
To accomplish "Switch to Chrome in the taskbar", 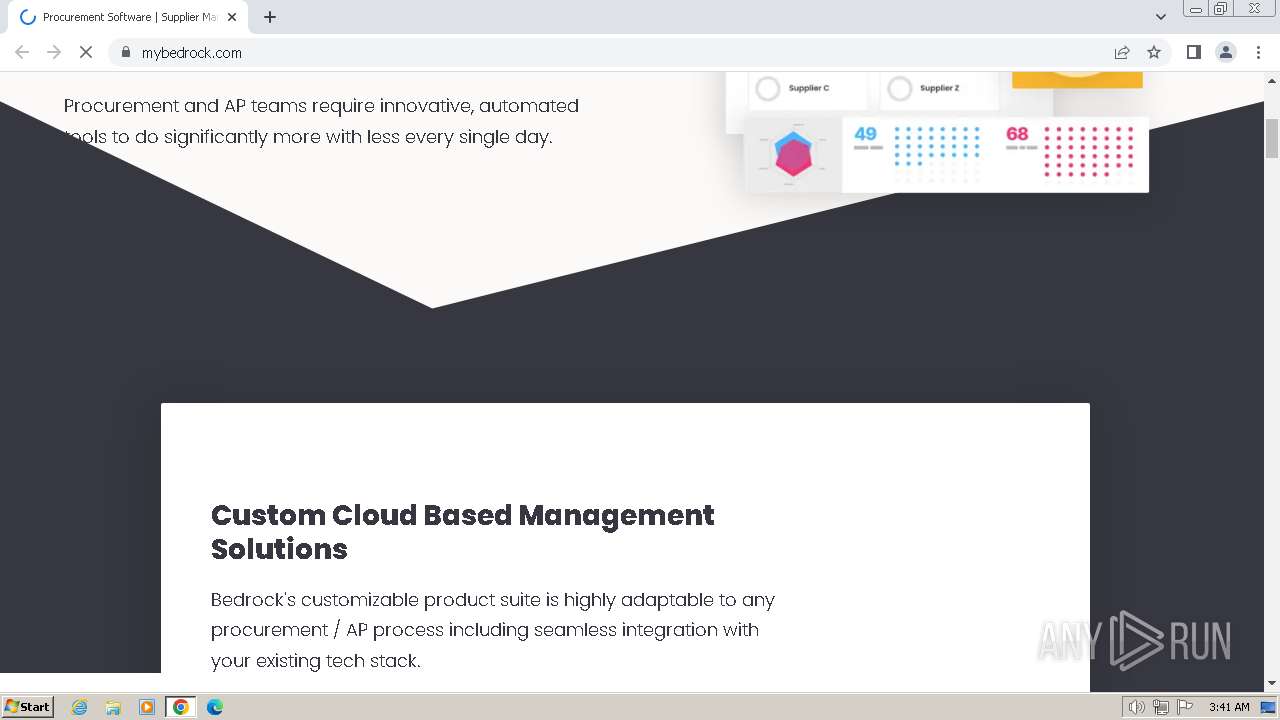I will coord(181,707).
